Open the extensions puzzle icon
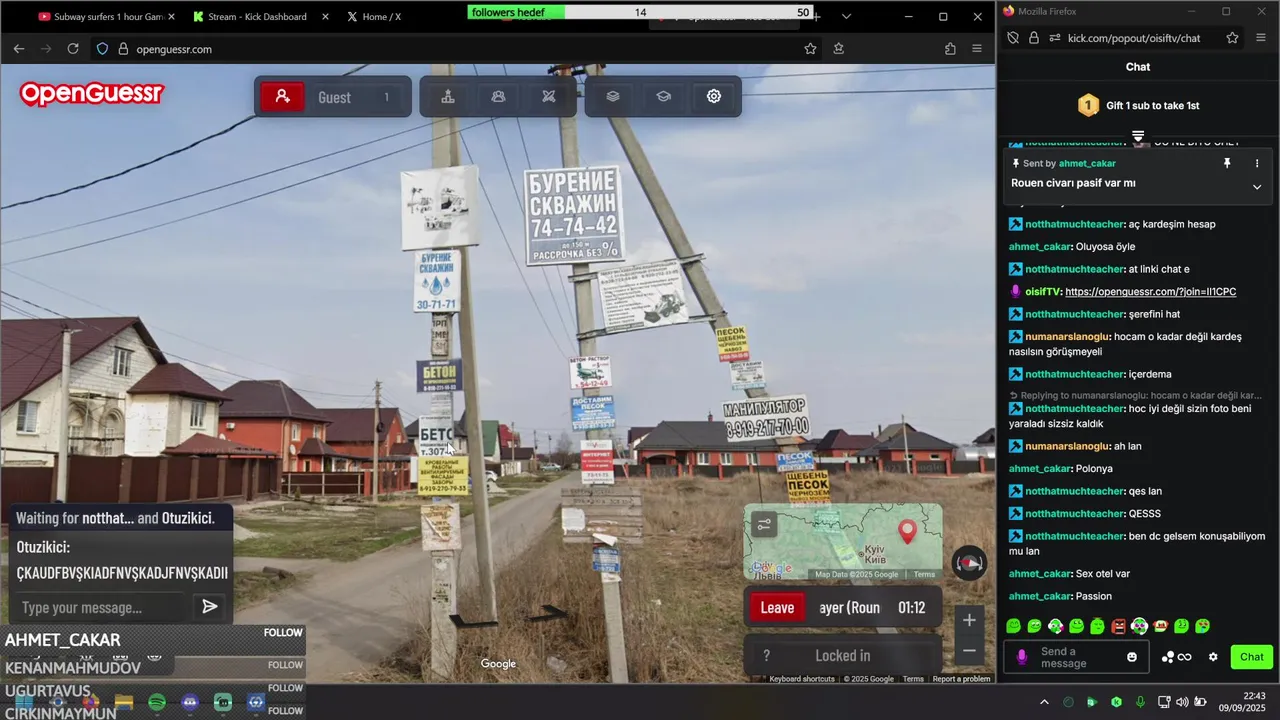The width and height of the screenshot is (1280, 720). tap(950, 49)
